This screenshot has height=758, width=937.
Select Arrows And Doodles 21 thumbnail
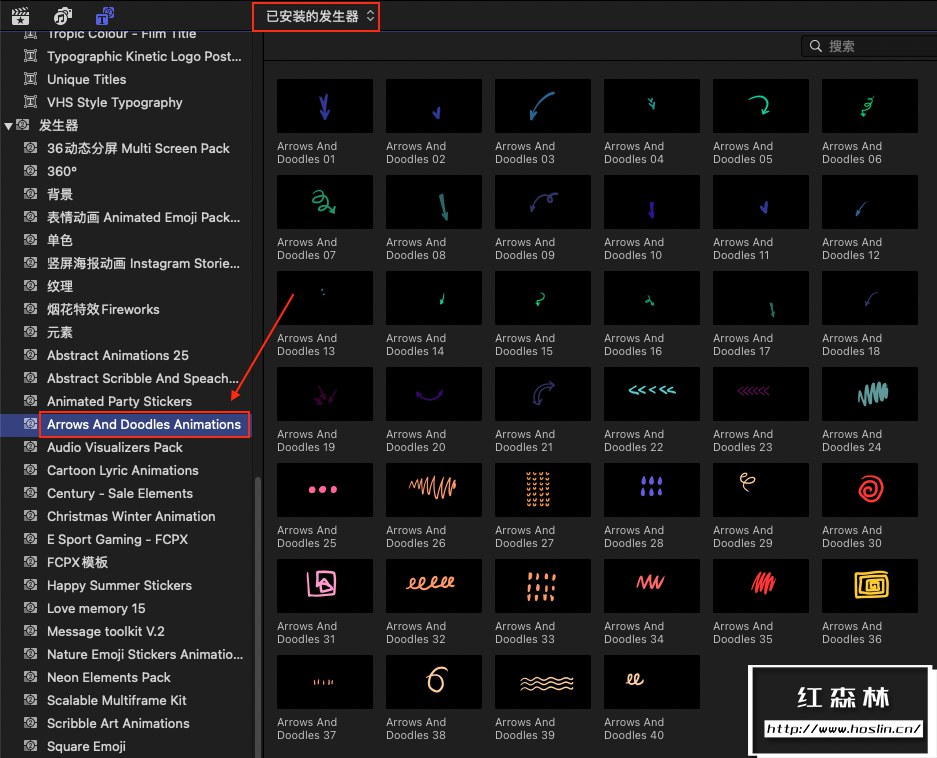(543, 394)
